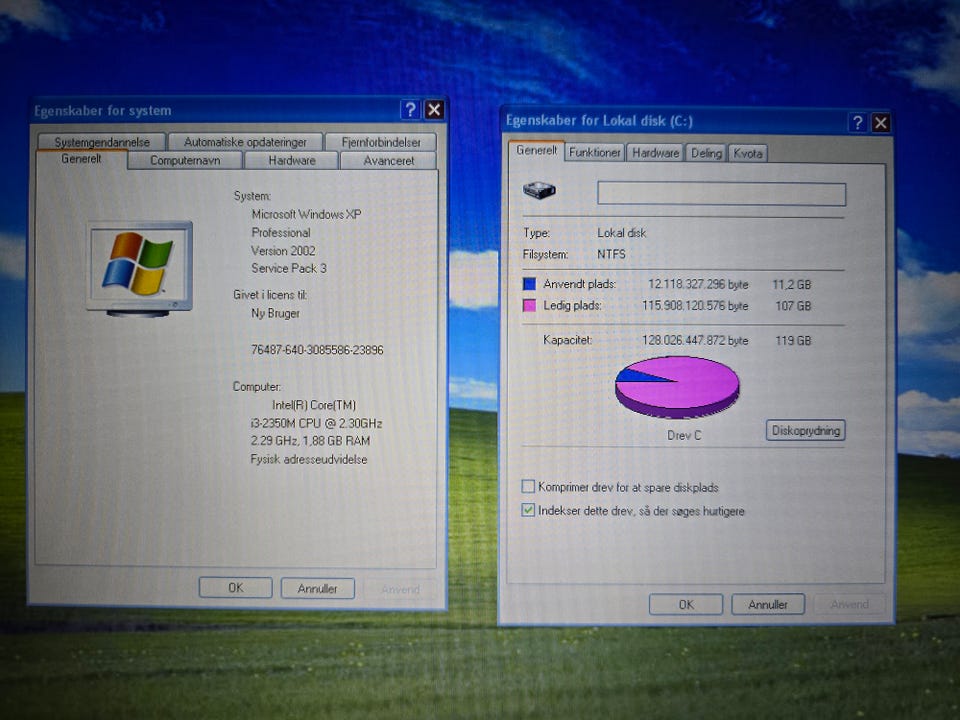Click the i3-2350M CPU @ 2.30GHz text
Image resolution: width=960 pixels, height=720 pixels.
[x=316, y=423]
